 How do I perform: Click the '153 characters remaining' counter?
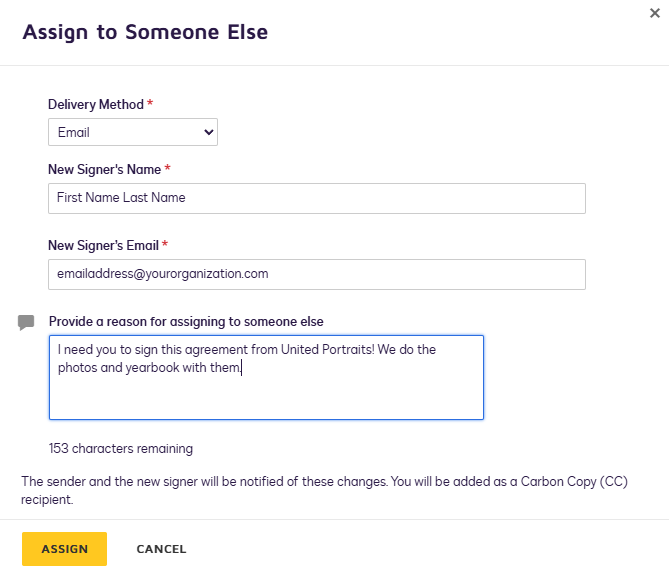click(x=120, y=449)
